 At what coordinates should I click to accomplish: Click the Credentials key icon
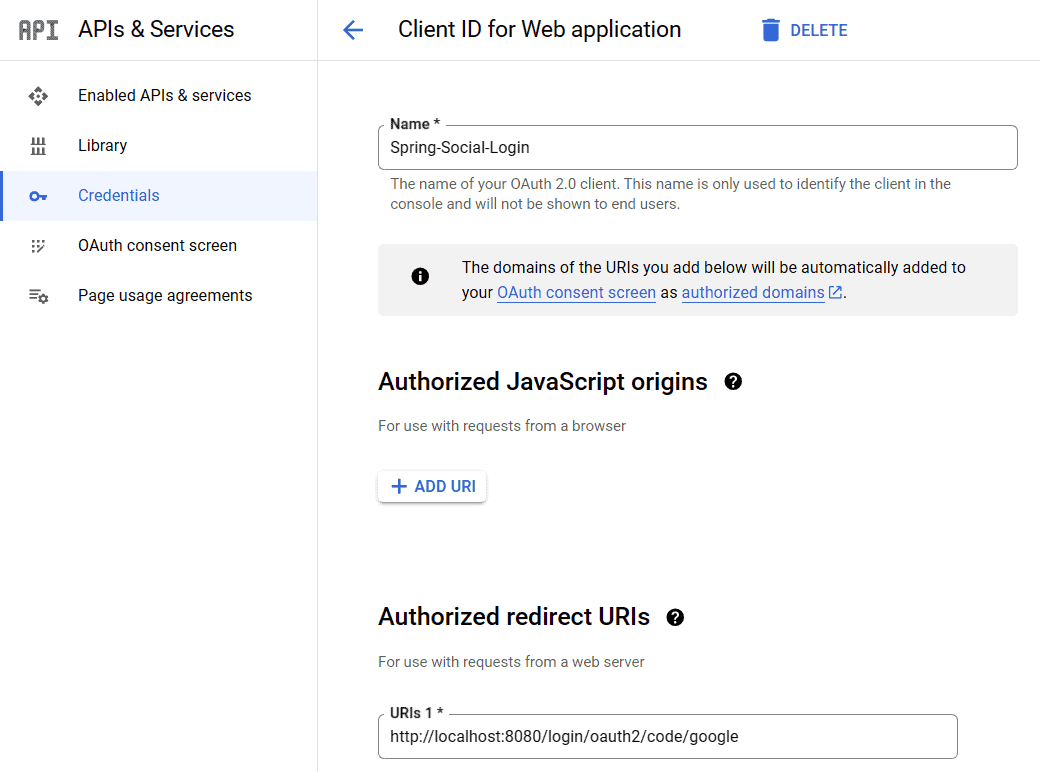[x=38, y=196]
